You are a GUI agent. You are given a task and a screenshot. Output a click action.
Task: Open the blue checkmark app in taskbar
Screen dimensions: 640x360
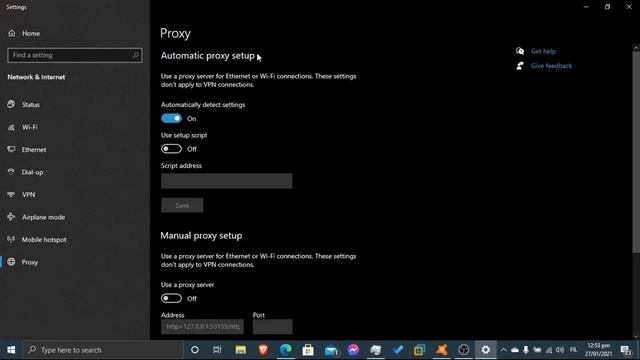pyautogui.click(x=398, y=350)
